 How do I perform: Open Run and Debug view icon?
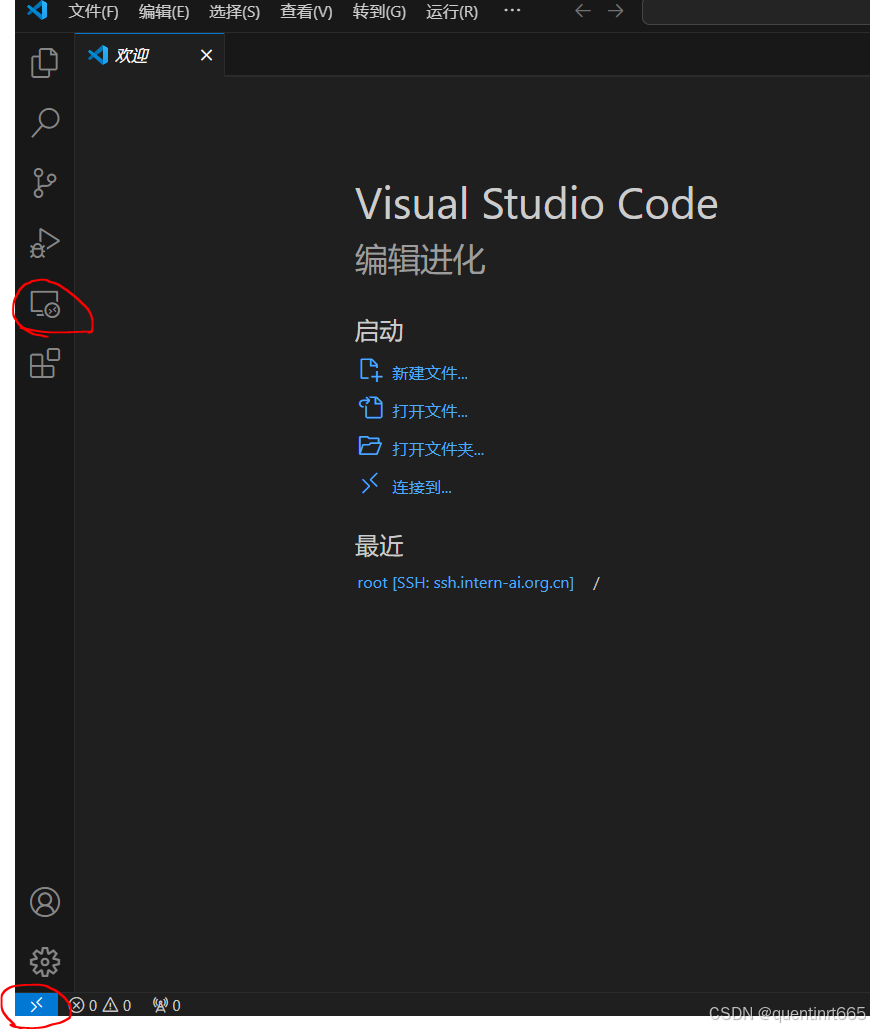tap(45, 243)
